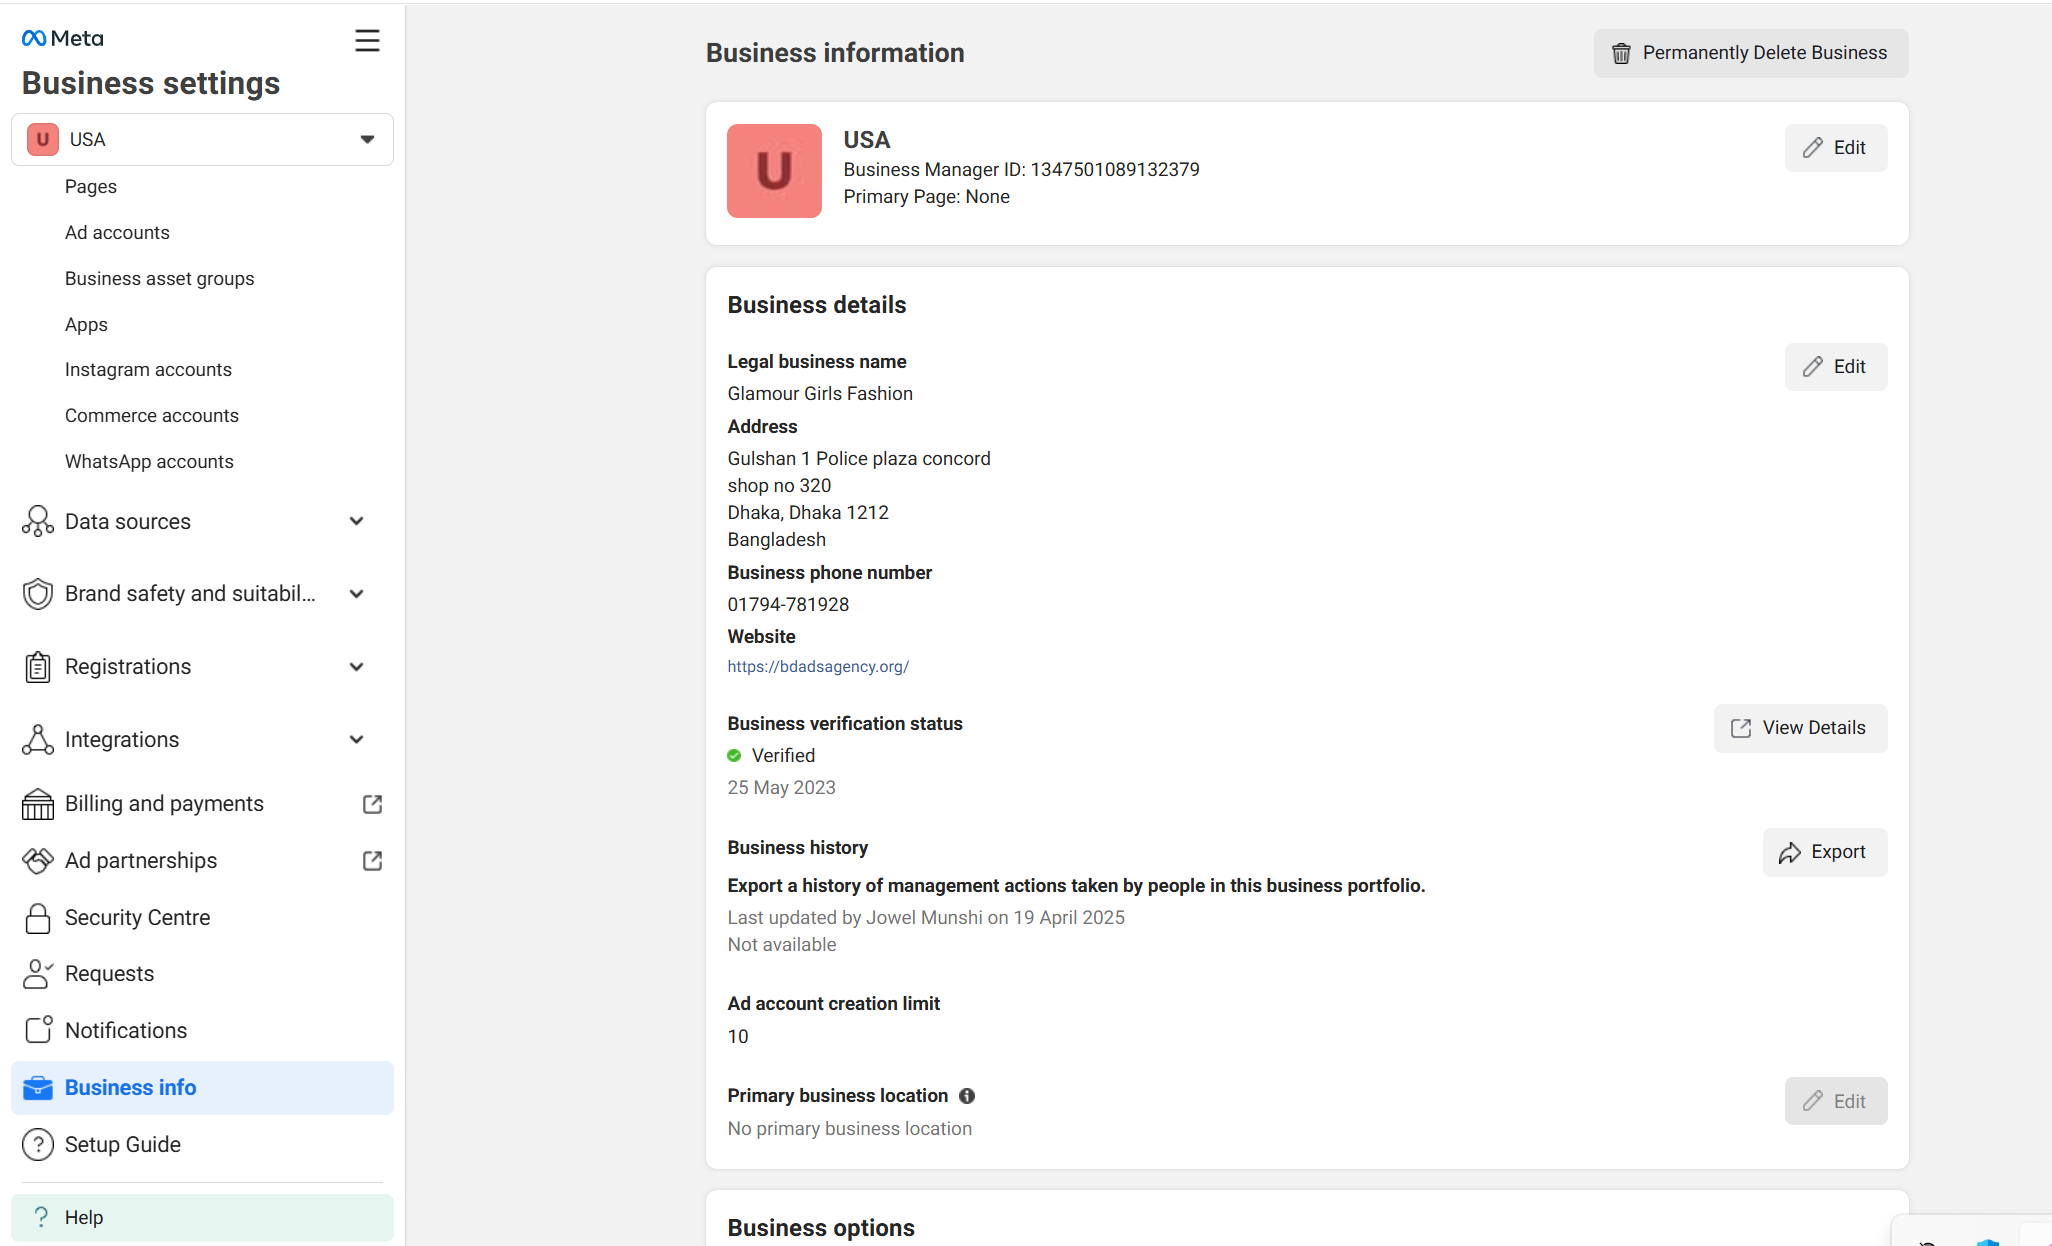The width and height of the screenshot is (2052, 1246).
Task: Go to WhatsApp accounts
Action: tap(149, 461)
